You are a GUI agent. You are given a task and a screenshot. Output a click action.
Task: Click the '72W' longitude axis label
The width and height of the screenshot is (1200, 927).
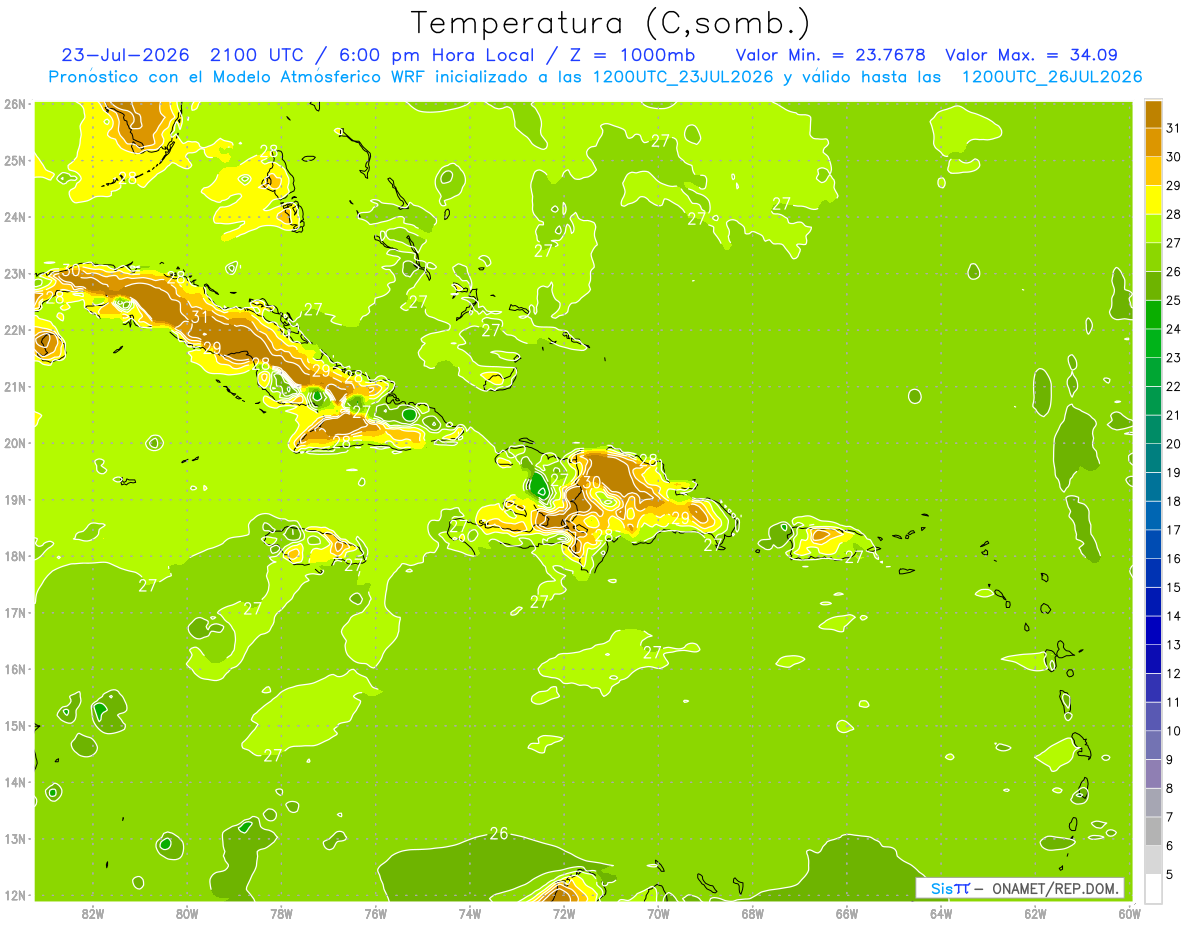tap(563, 913)
